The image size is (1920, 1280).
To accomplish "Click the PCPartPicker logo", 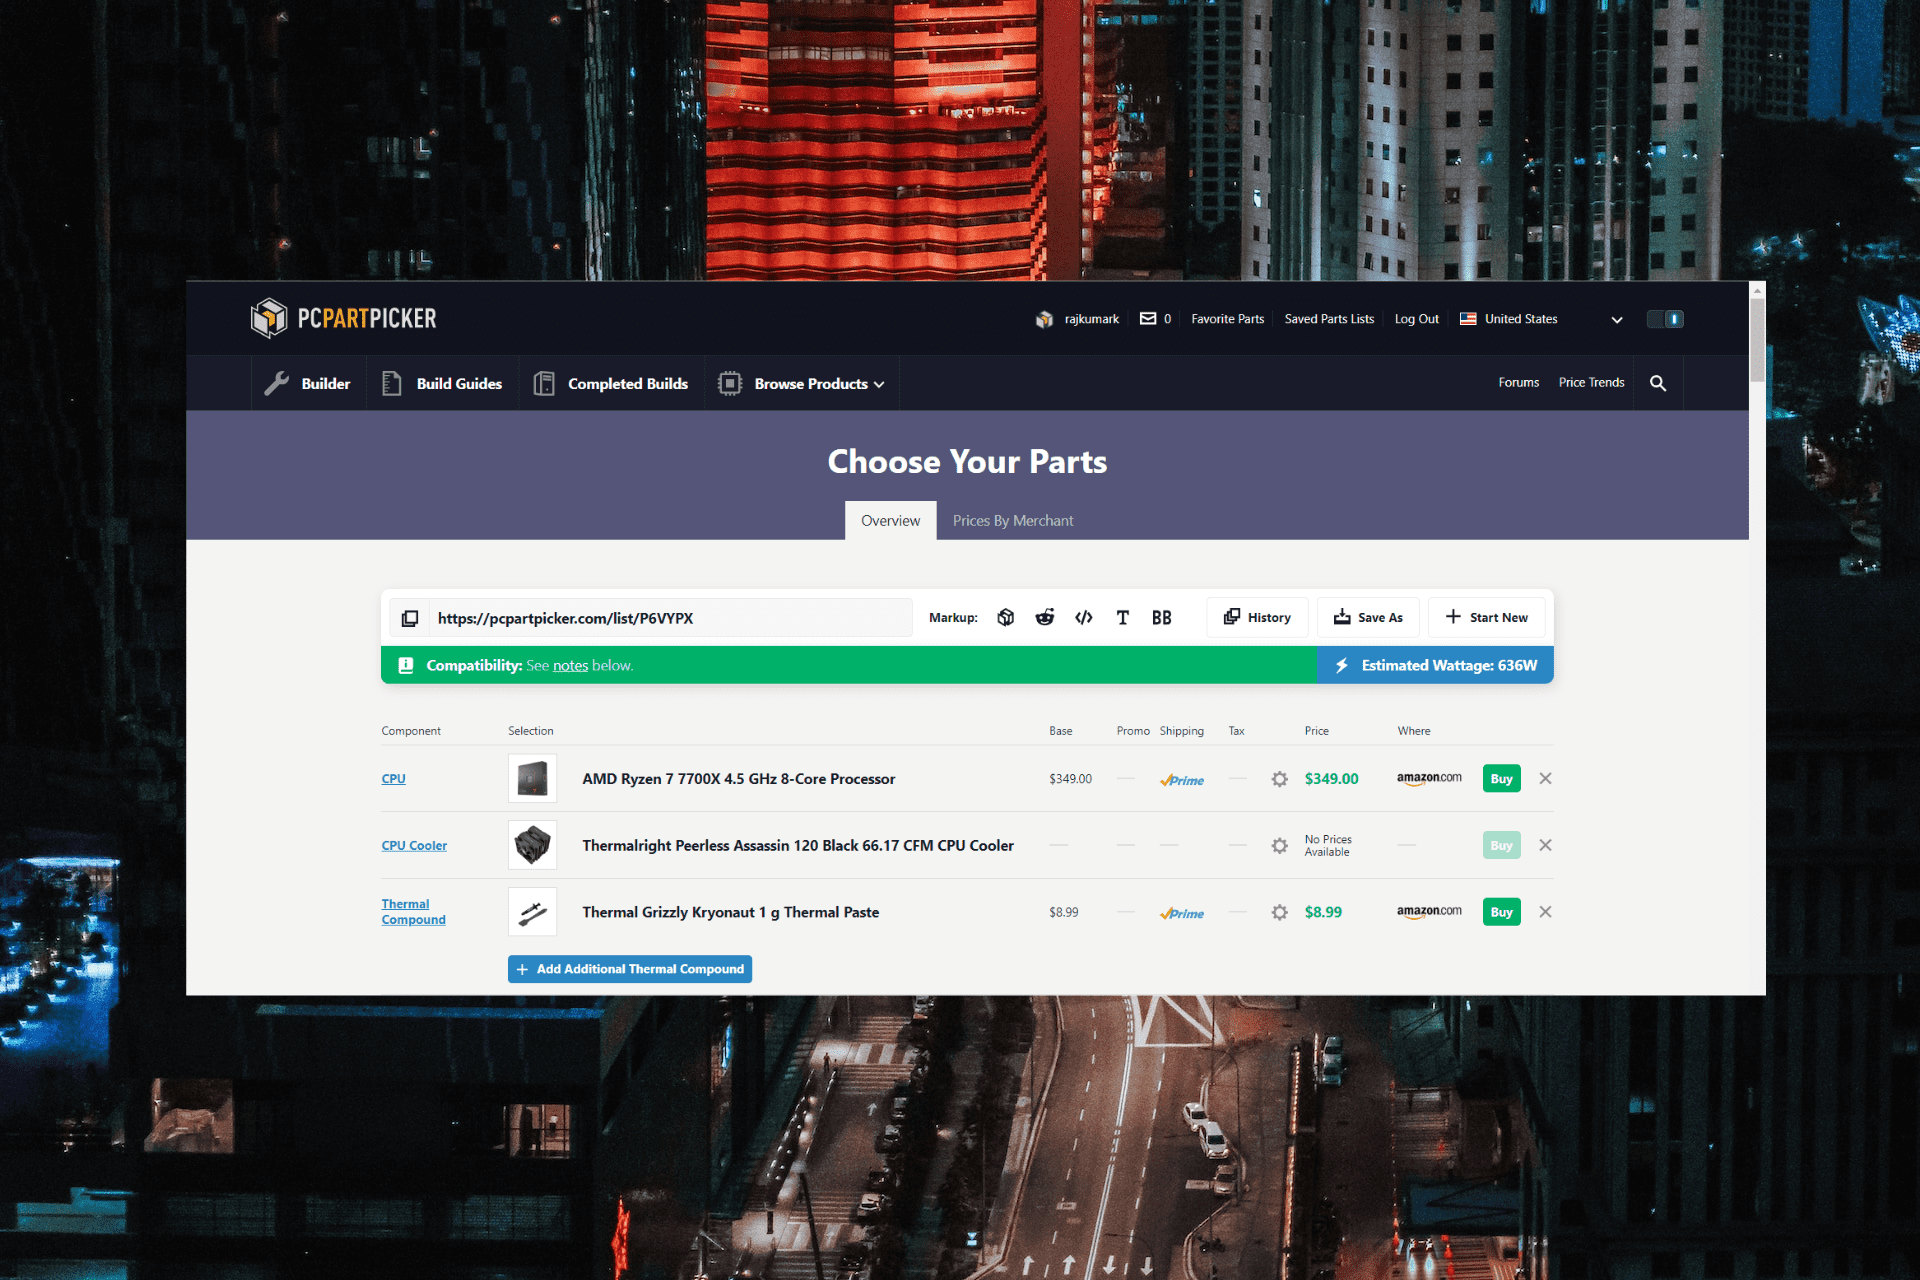I will 343,318.
